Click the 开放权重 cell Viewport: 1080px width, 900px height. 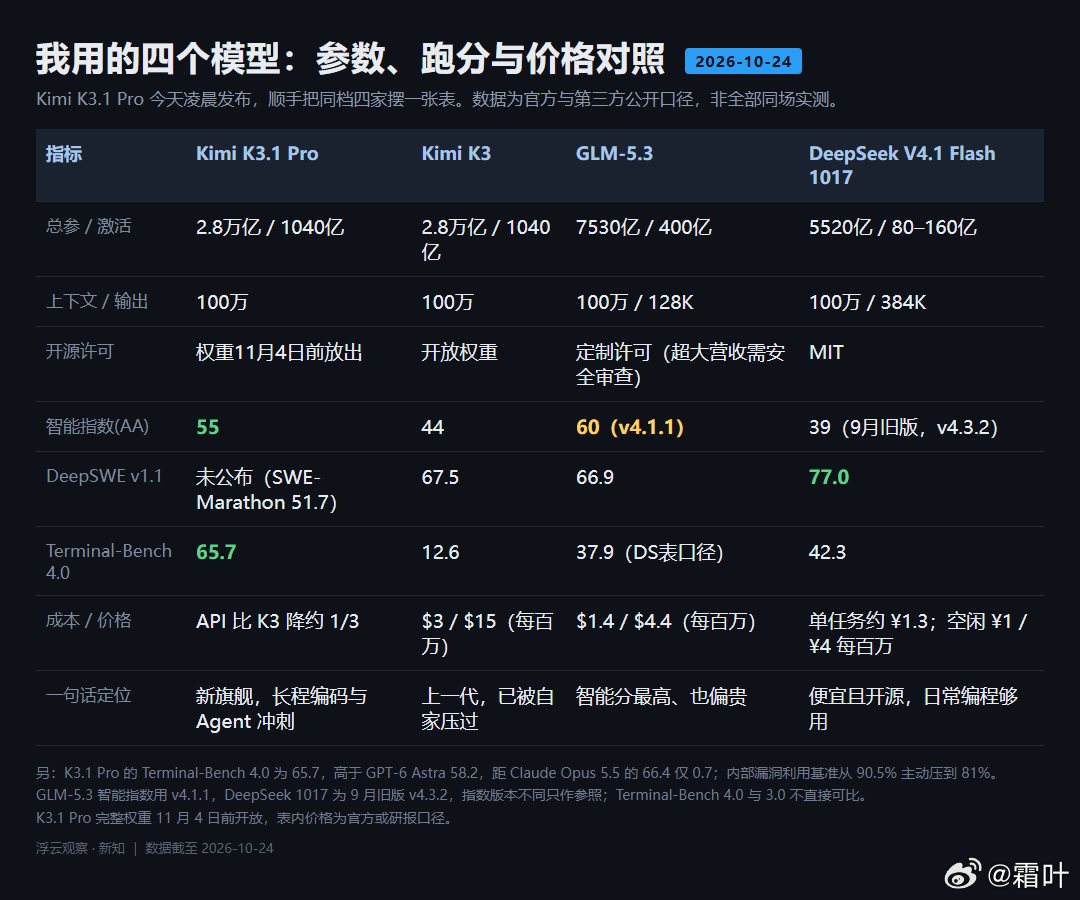459,352
